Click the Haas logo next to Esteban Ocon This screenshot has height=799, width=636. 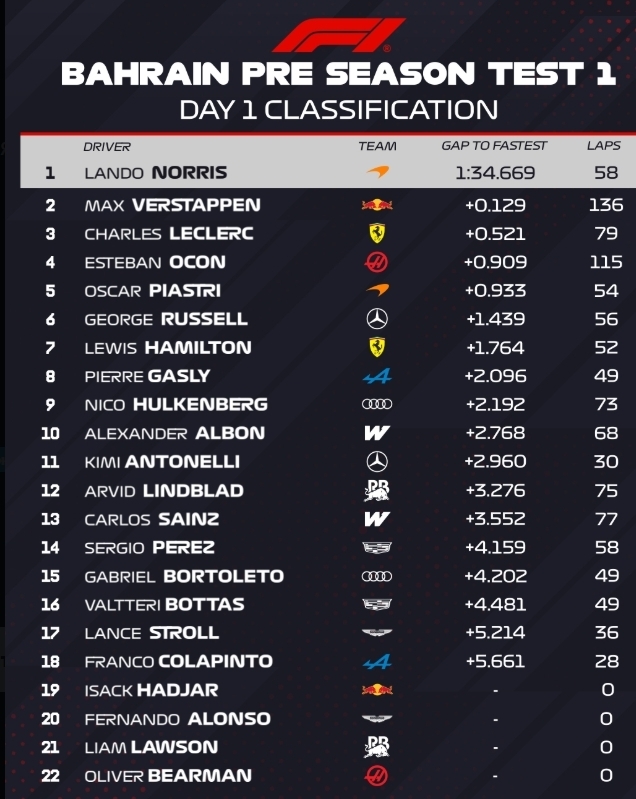pos(377,262)
